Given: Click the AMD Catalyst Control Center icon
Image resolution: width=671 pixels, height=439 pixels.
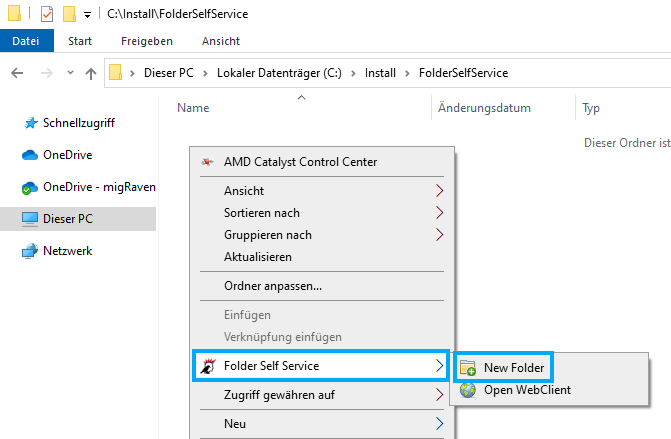Looking at the screenshot, I should coord(208,162).
